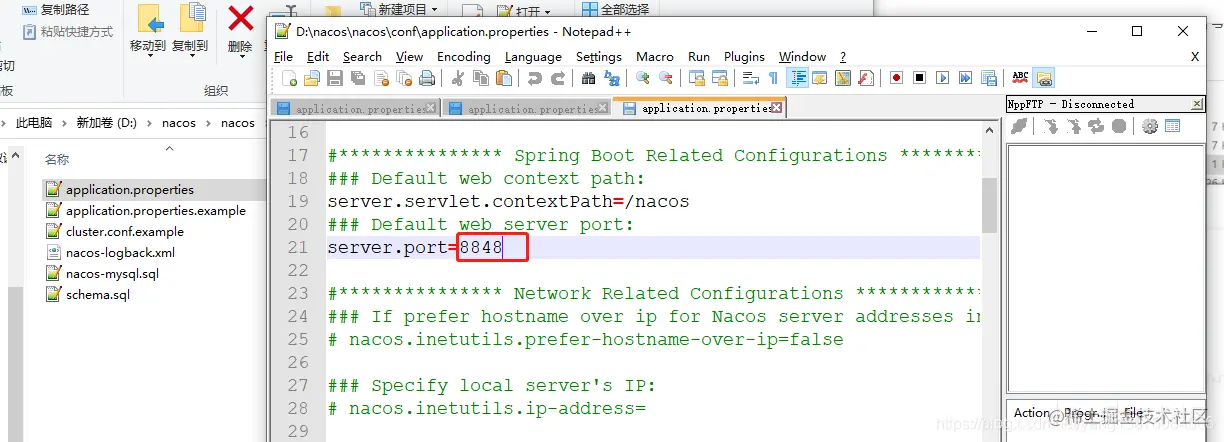Click the 名称 column header in Explorer
The width and height of the screenshot is (1224, 442).
pos(57,159)
